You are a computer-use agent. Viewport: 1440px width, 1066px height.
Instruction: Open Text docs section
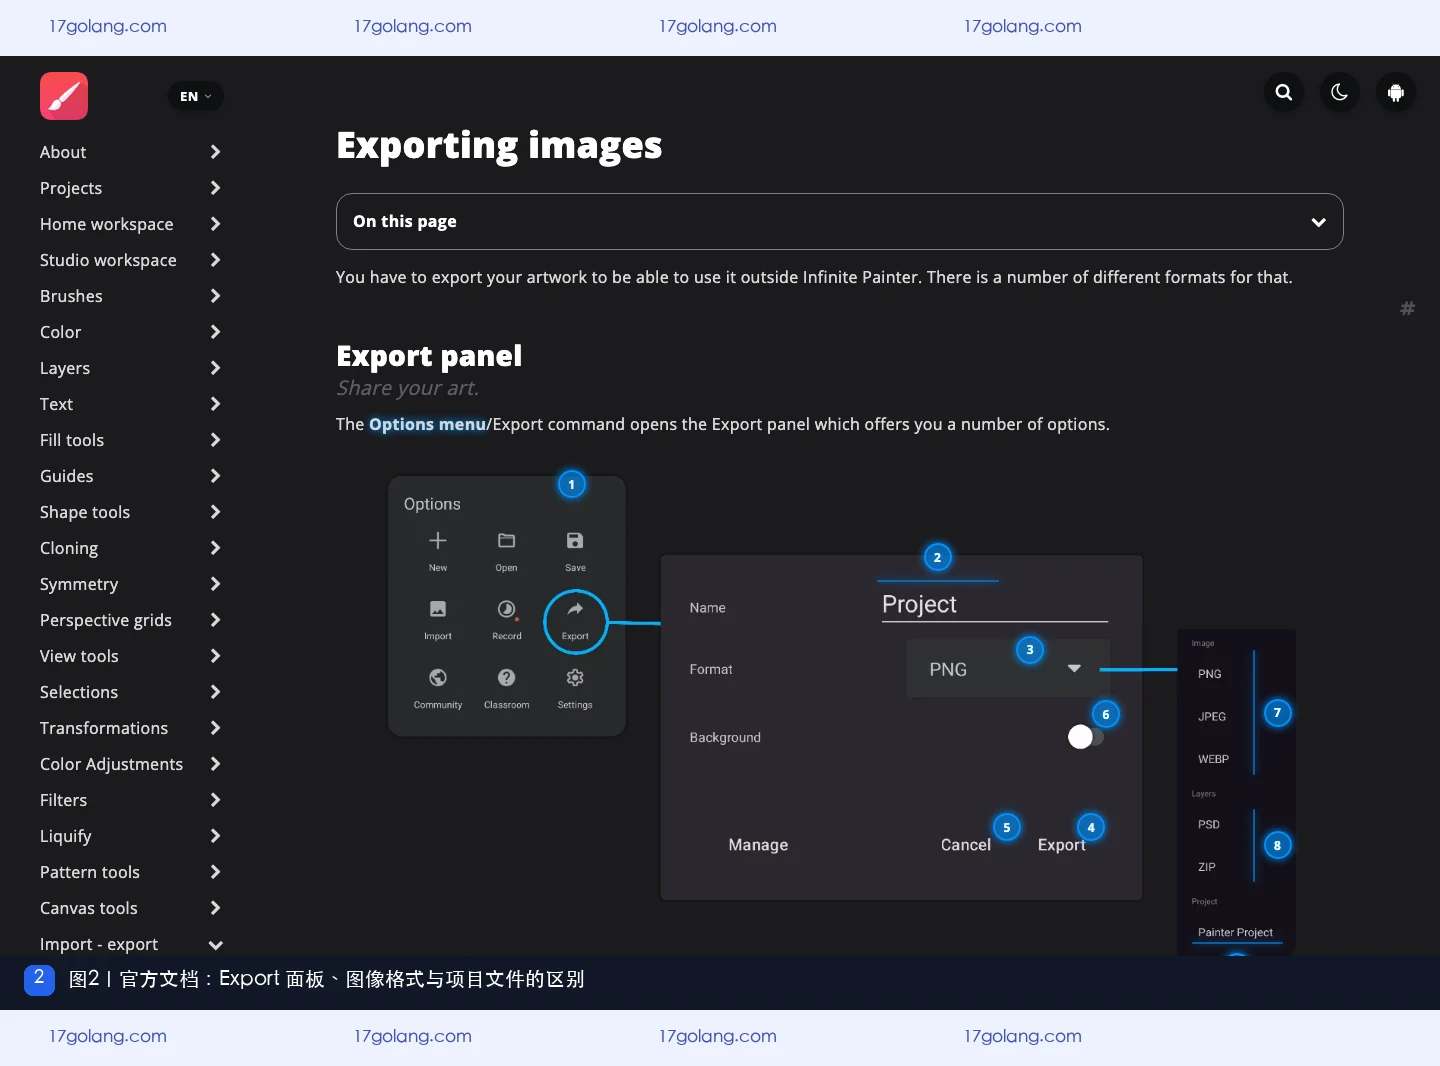(56, 404)
